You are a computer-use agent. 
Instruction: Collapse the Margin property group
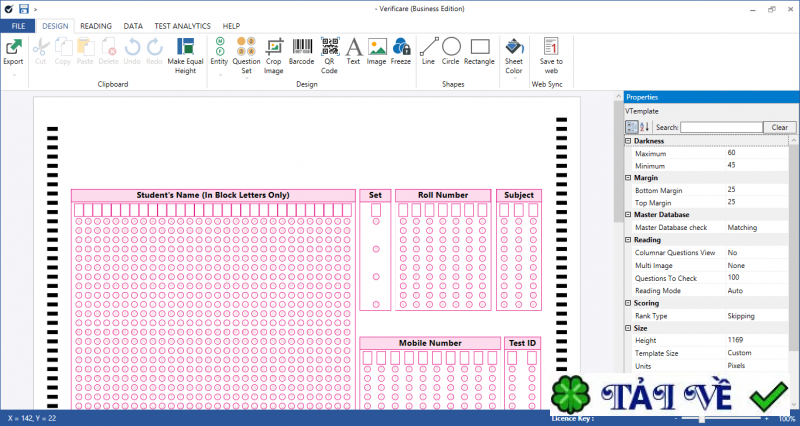(x=628, y=178)
